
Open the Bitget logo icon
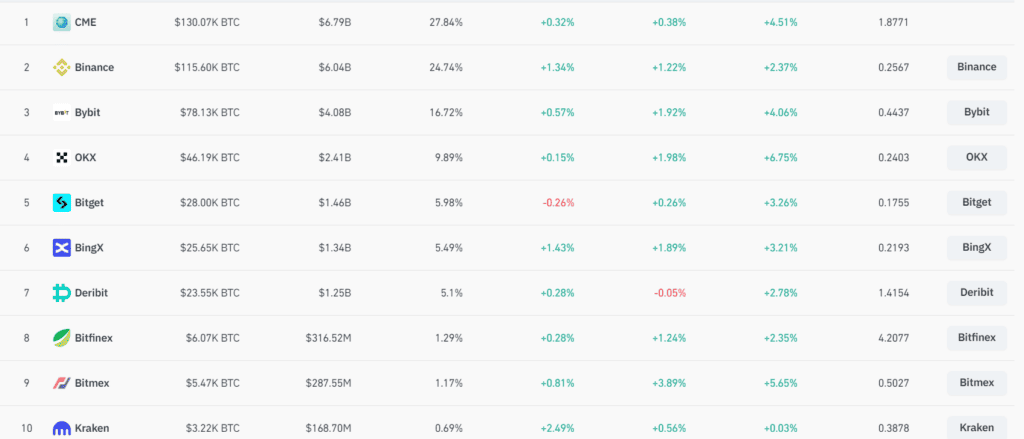point(61,203)
